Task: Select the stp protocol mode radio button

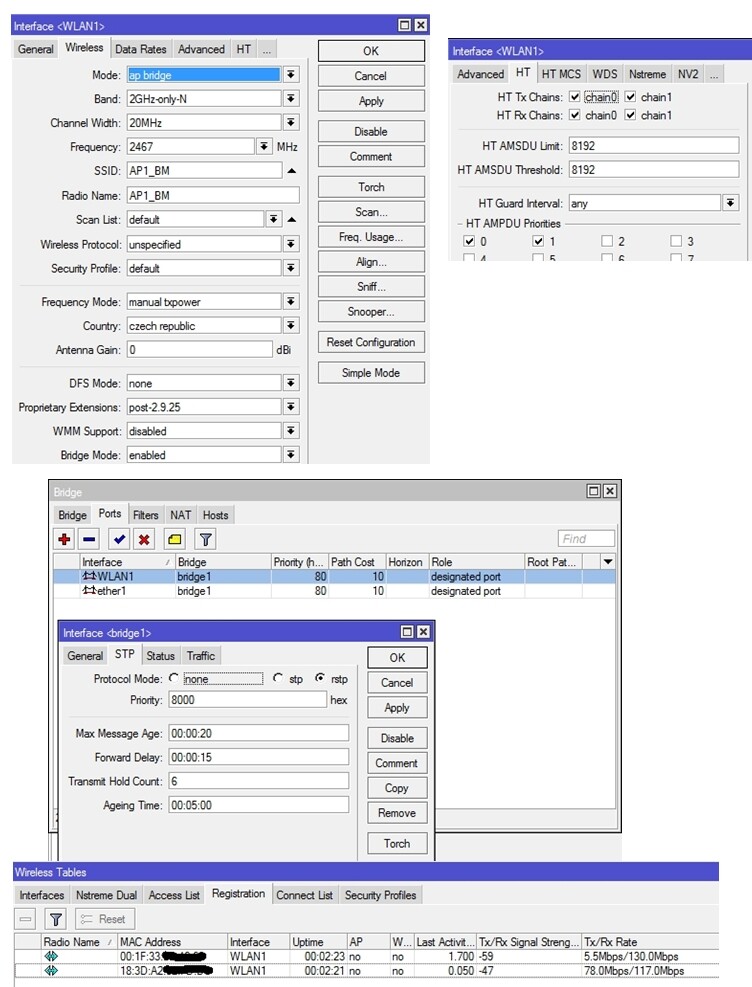Action: 278,678
